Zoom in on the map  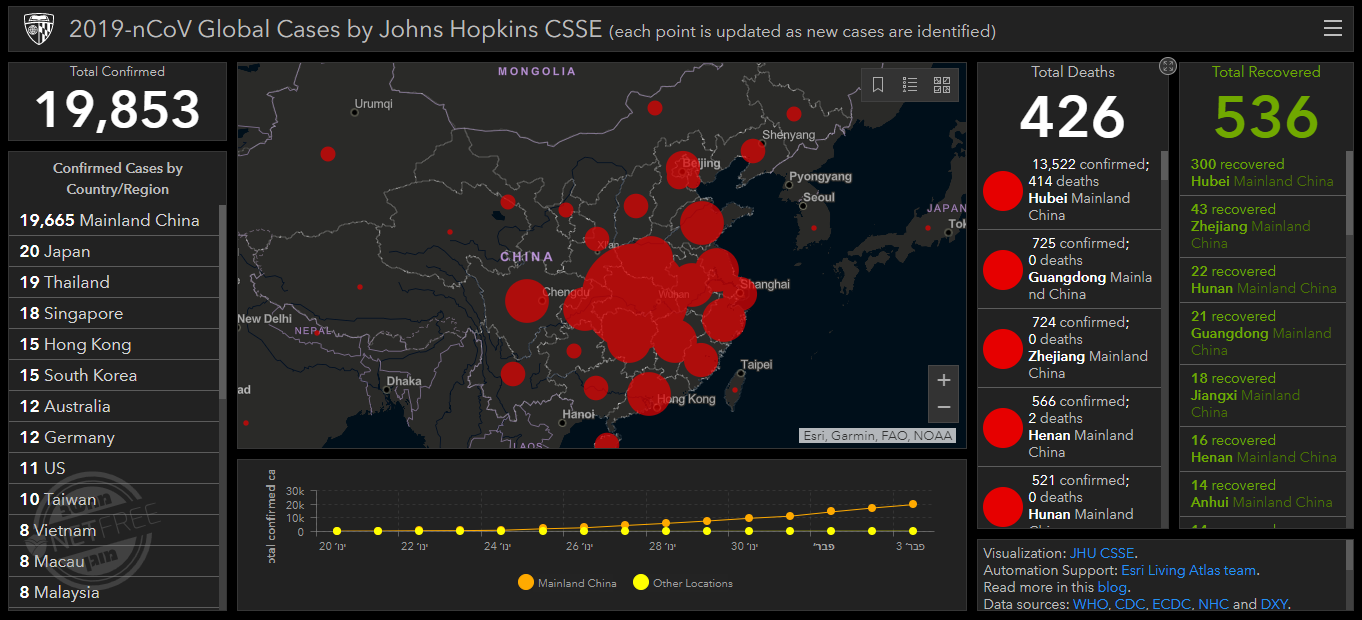click(943, 380)
